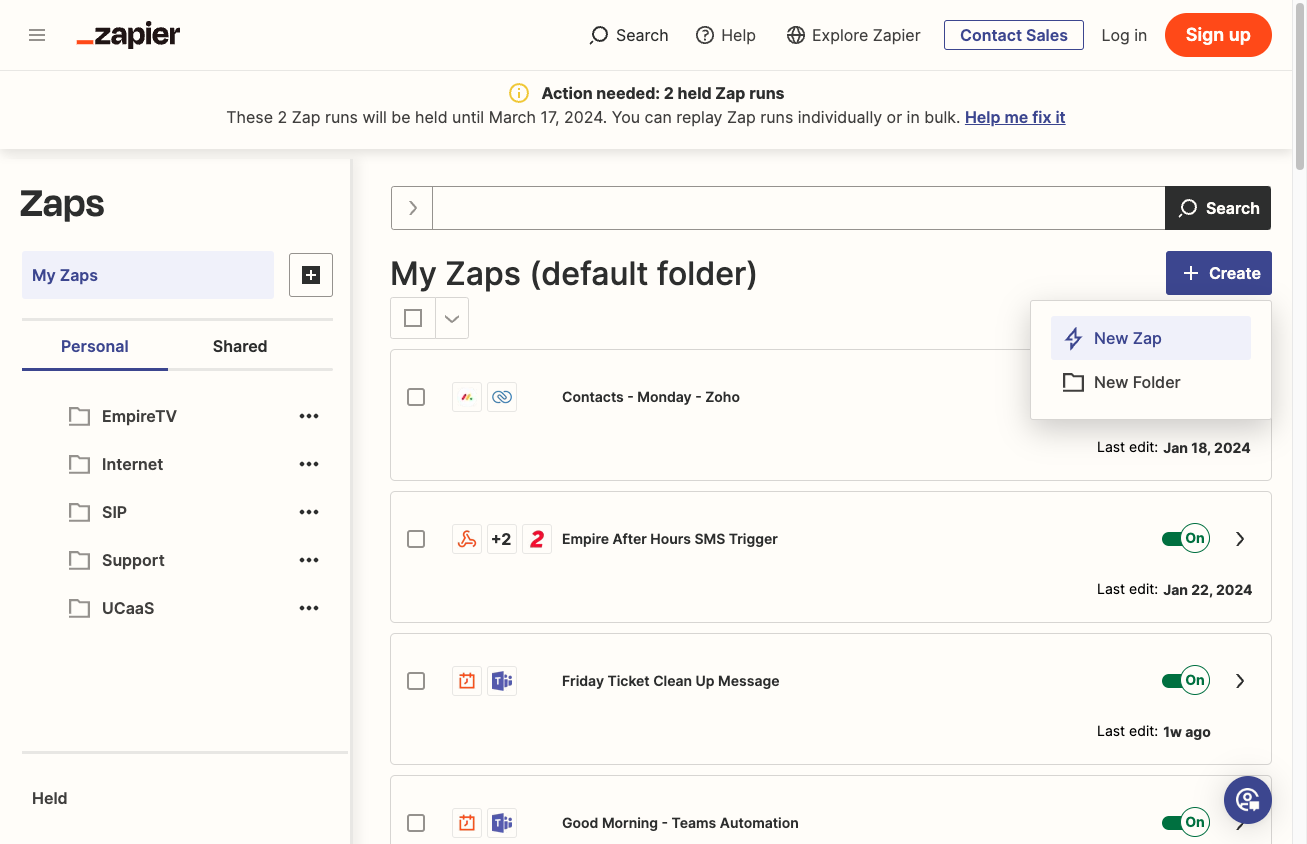The image size is (1307, 844).
Task: Click the +2 more apps badge
Action: pos(502,539)
